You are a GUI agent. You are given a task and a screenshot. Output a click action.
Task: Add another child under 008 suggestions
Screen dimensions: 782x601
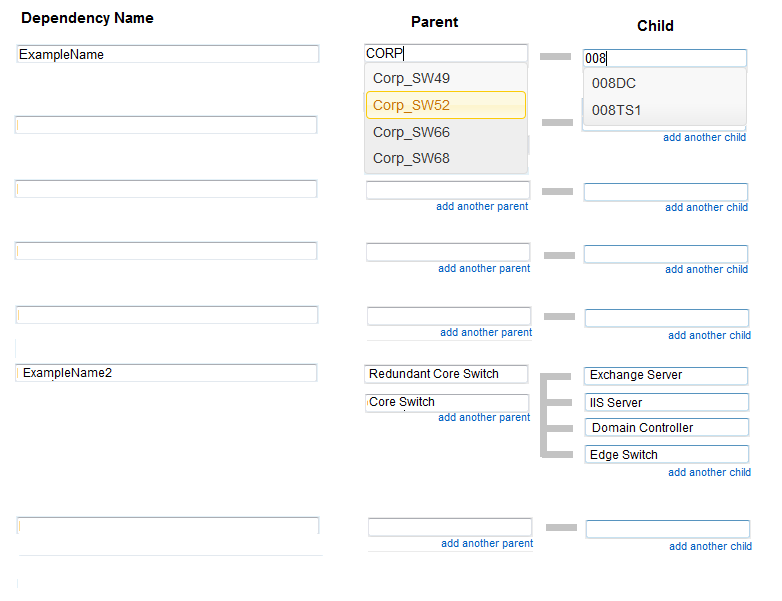[704, 137]
